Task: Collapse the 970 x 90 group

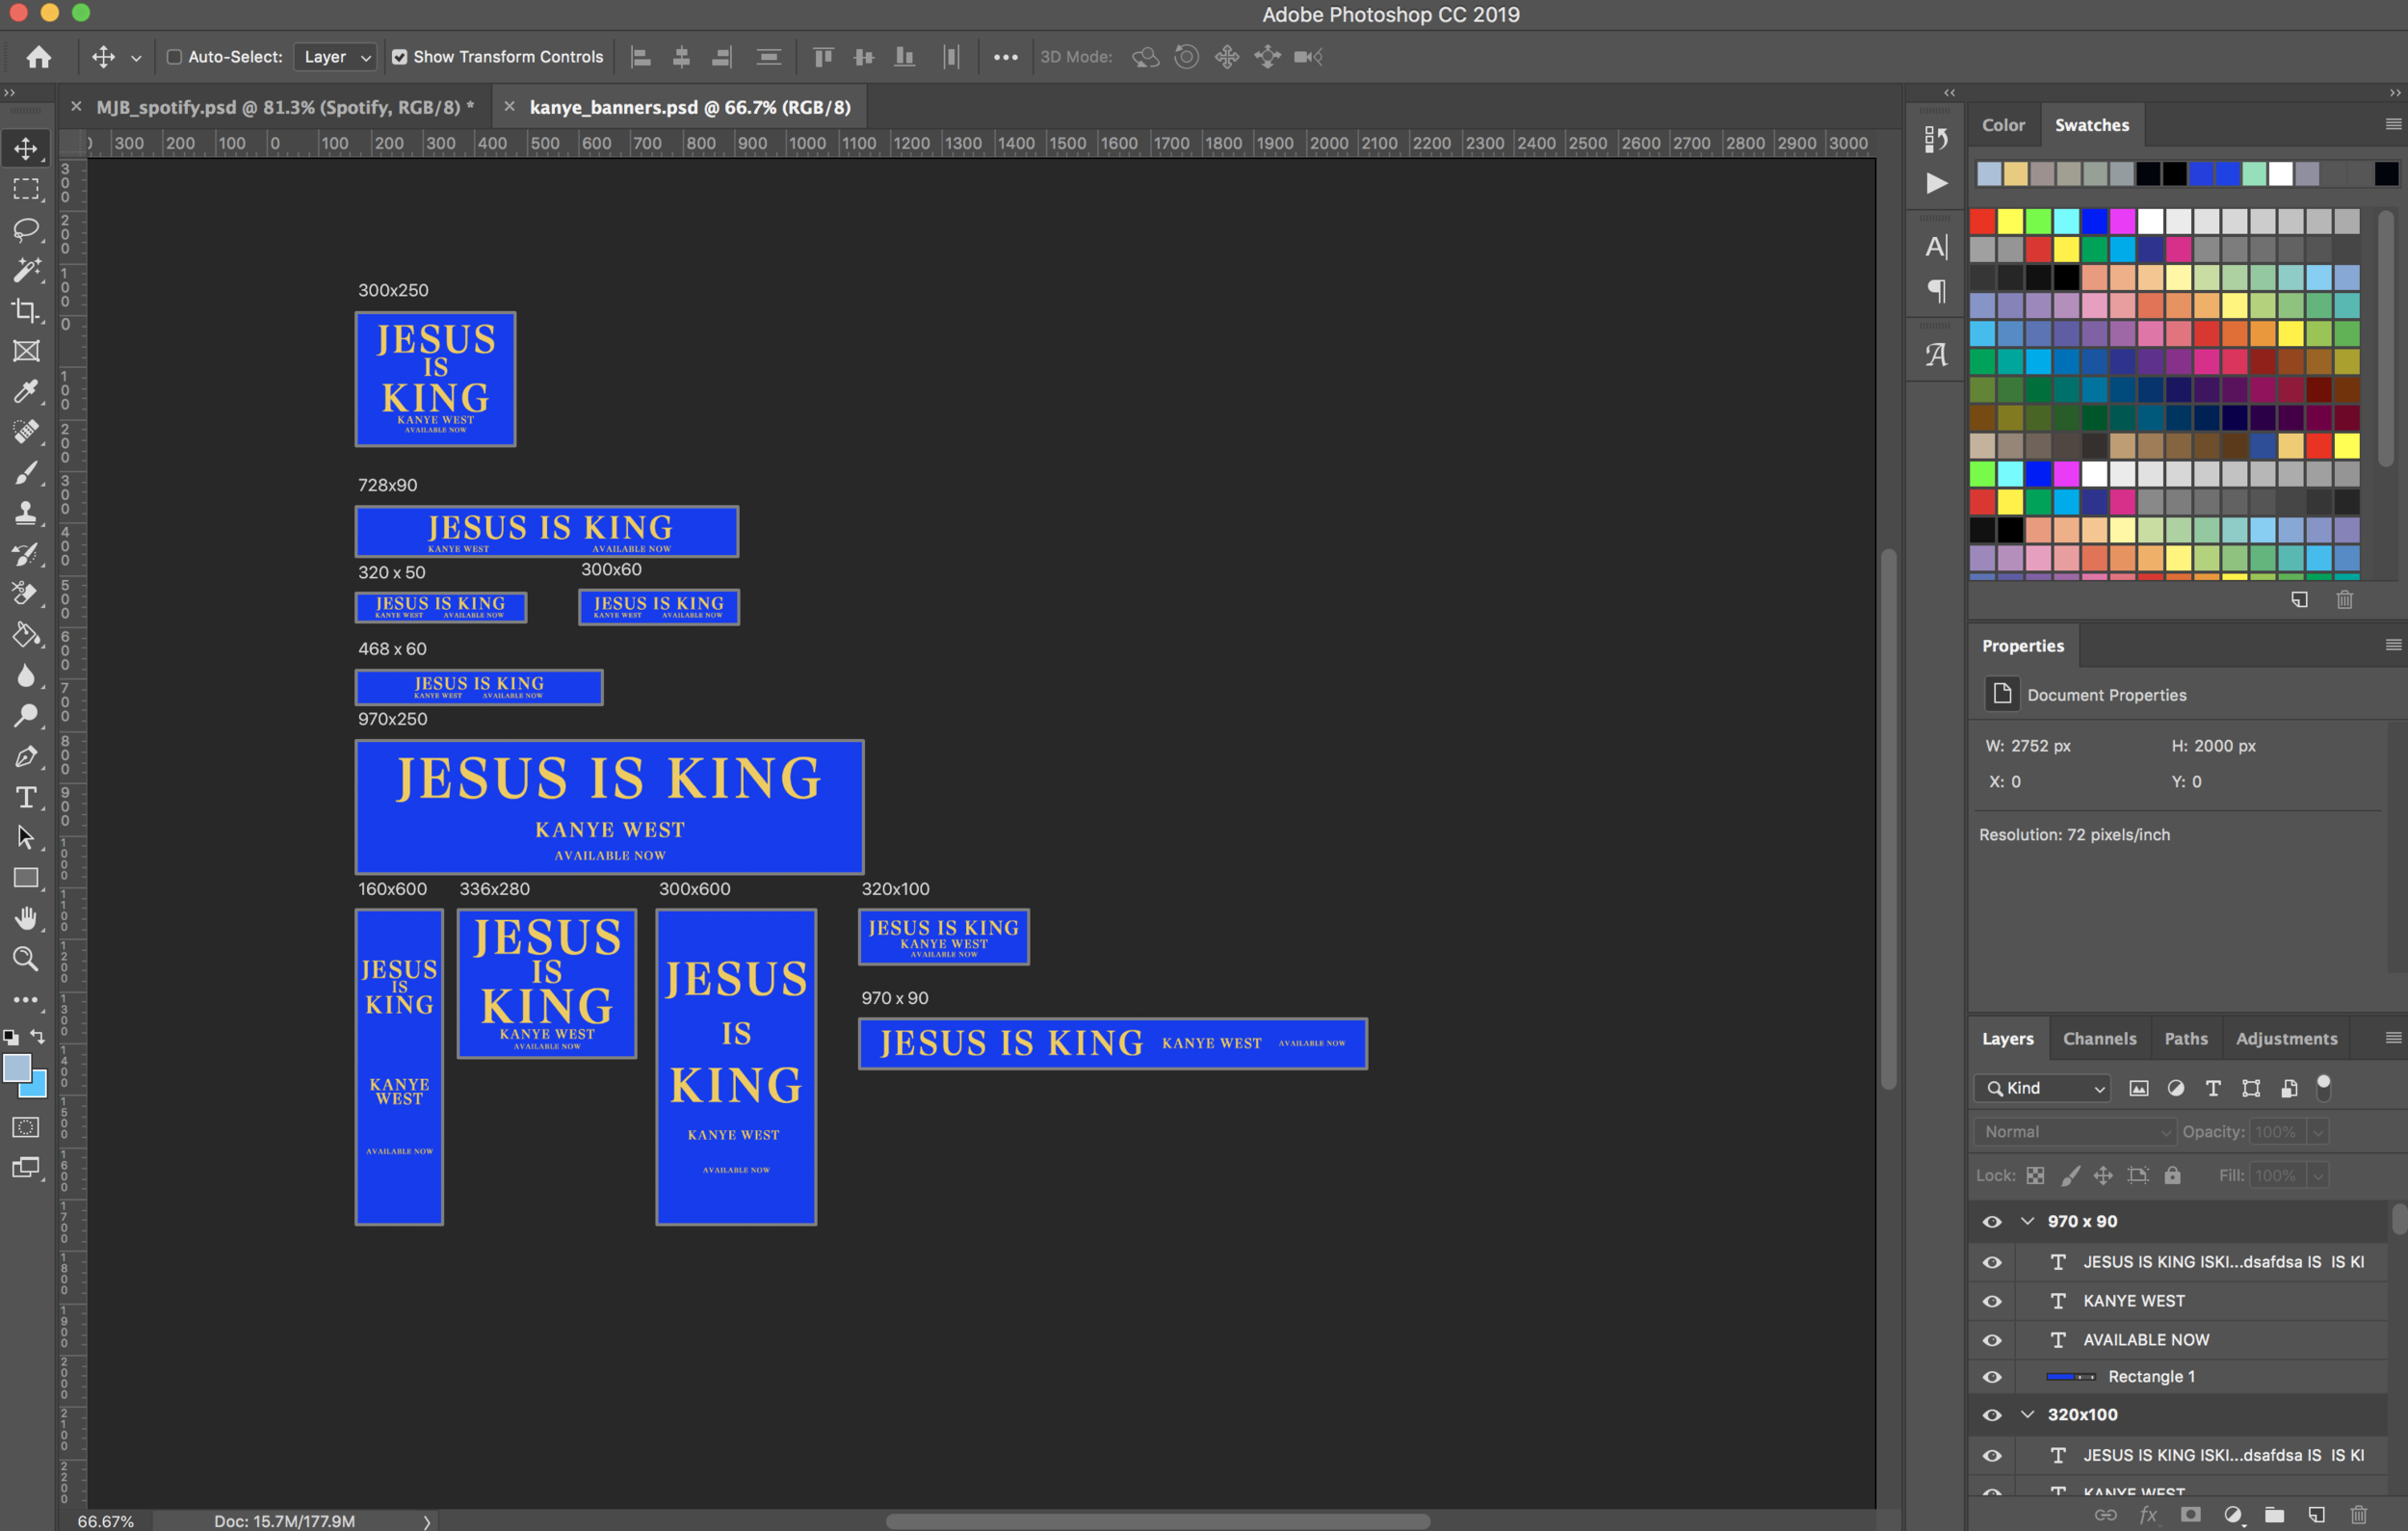Action: pyautogui.click(x=2027, y=1222)
